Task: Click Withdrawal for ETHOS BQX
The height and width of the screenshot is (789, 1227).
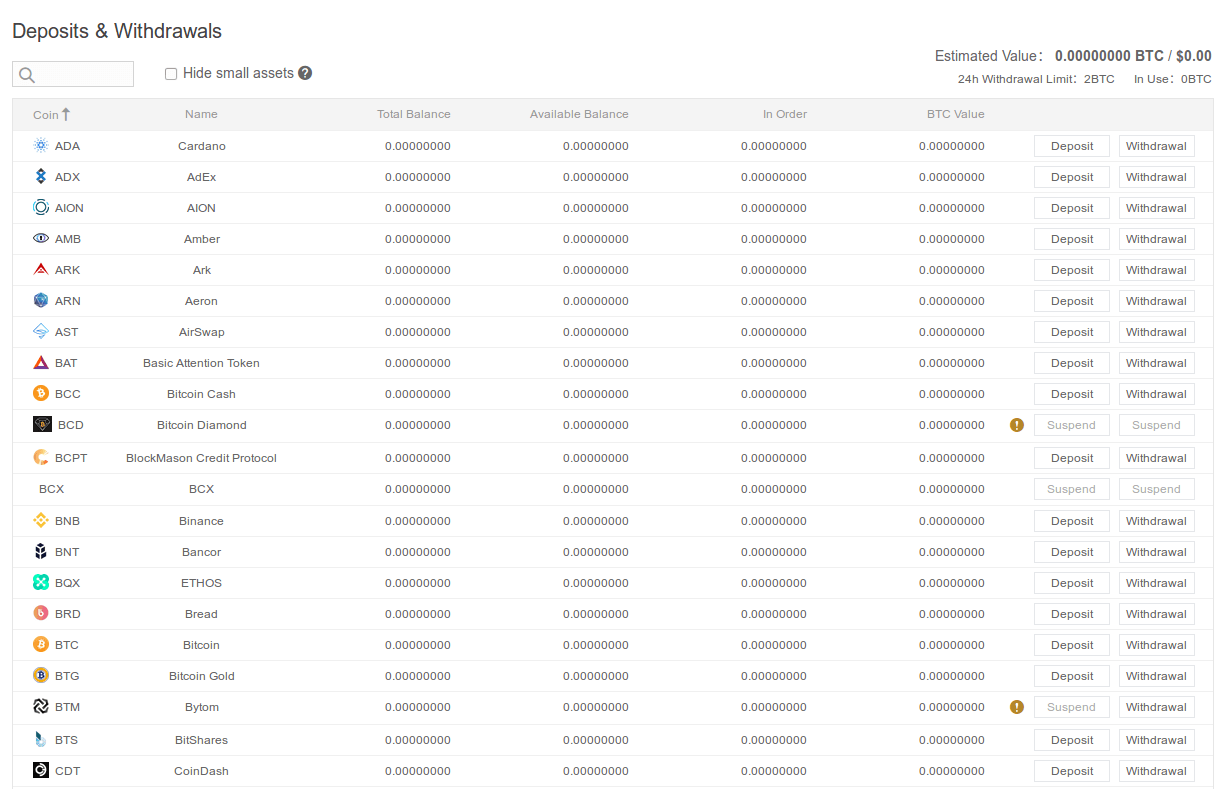Action: tap(1156, 583)
